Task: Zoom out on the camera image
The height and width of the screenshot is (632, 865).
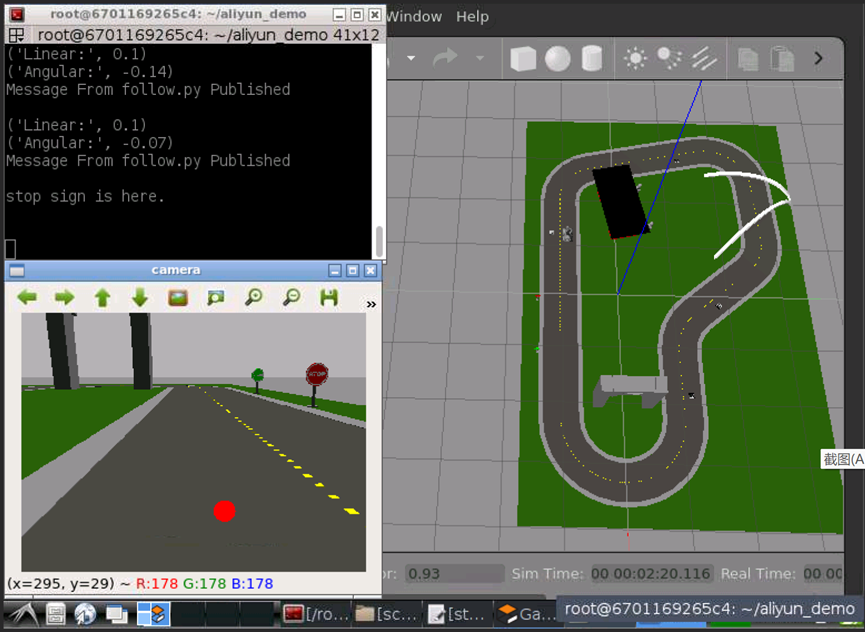Action: 291,297
